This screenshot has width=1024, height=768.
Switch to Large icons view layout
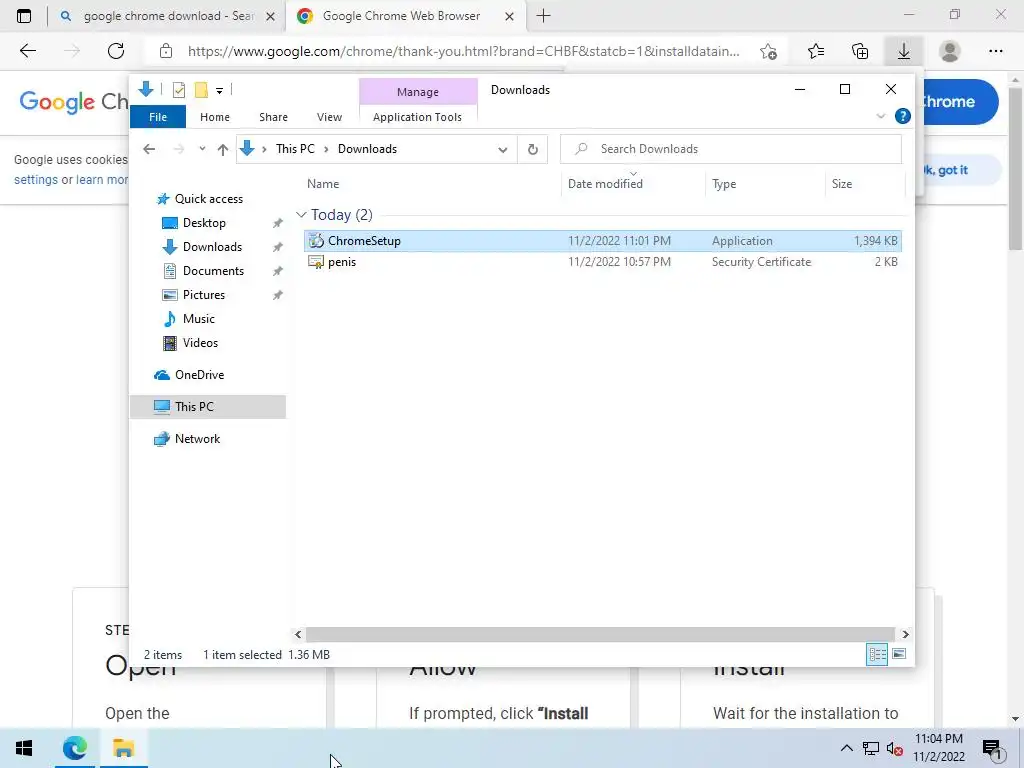tap(899, 654)
